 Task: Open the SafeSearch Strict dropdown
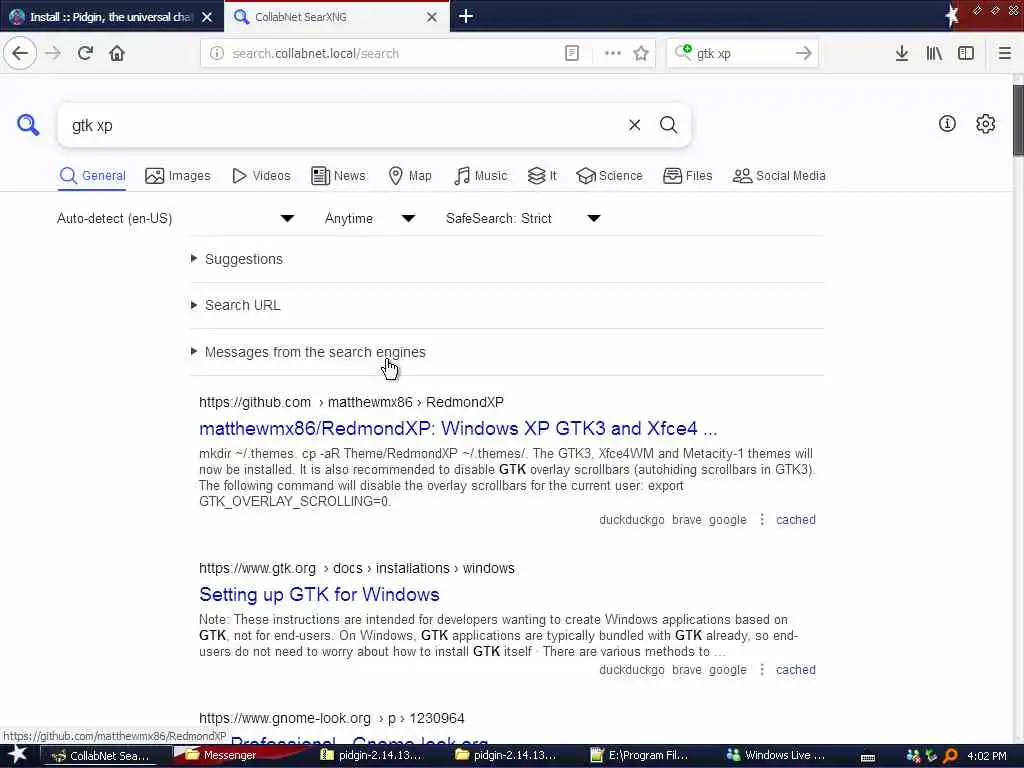click(523, 218)
